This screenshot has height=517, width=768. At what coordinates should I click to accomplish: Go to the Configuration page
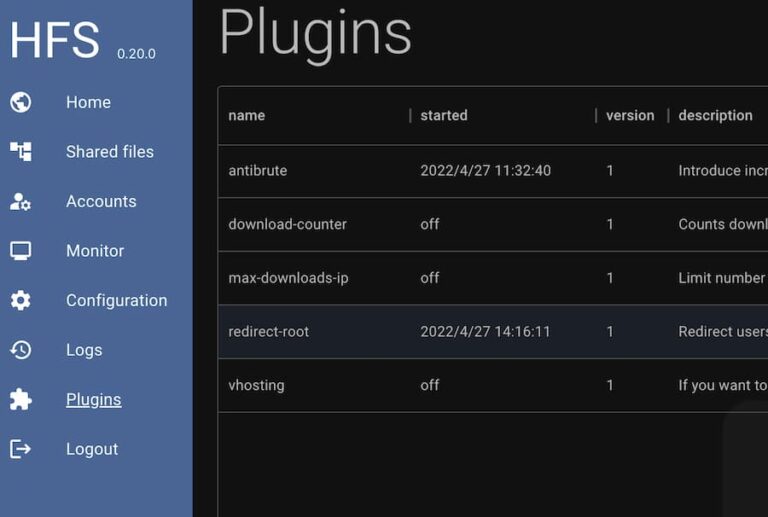click(116, 300)
